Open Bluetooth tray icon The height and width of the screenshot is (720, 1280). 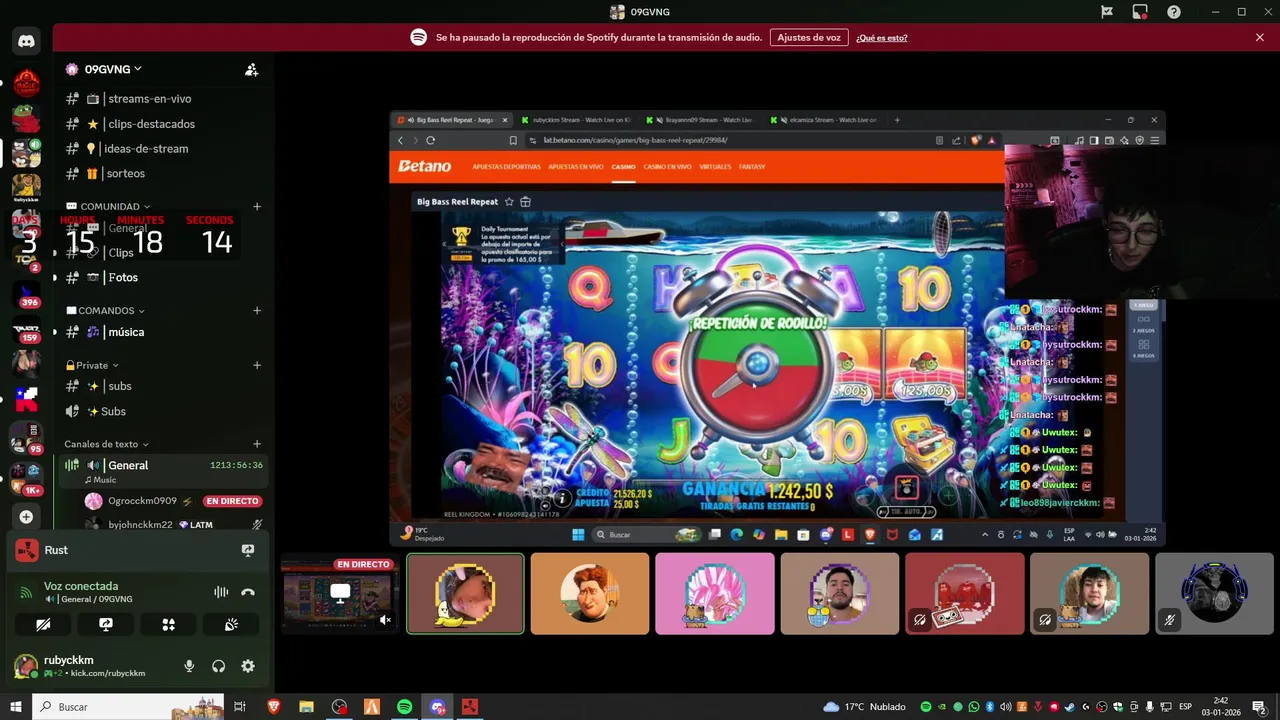pos(989,707)
